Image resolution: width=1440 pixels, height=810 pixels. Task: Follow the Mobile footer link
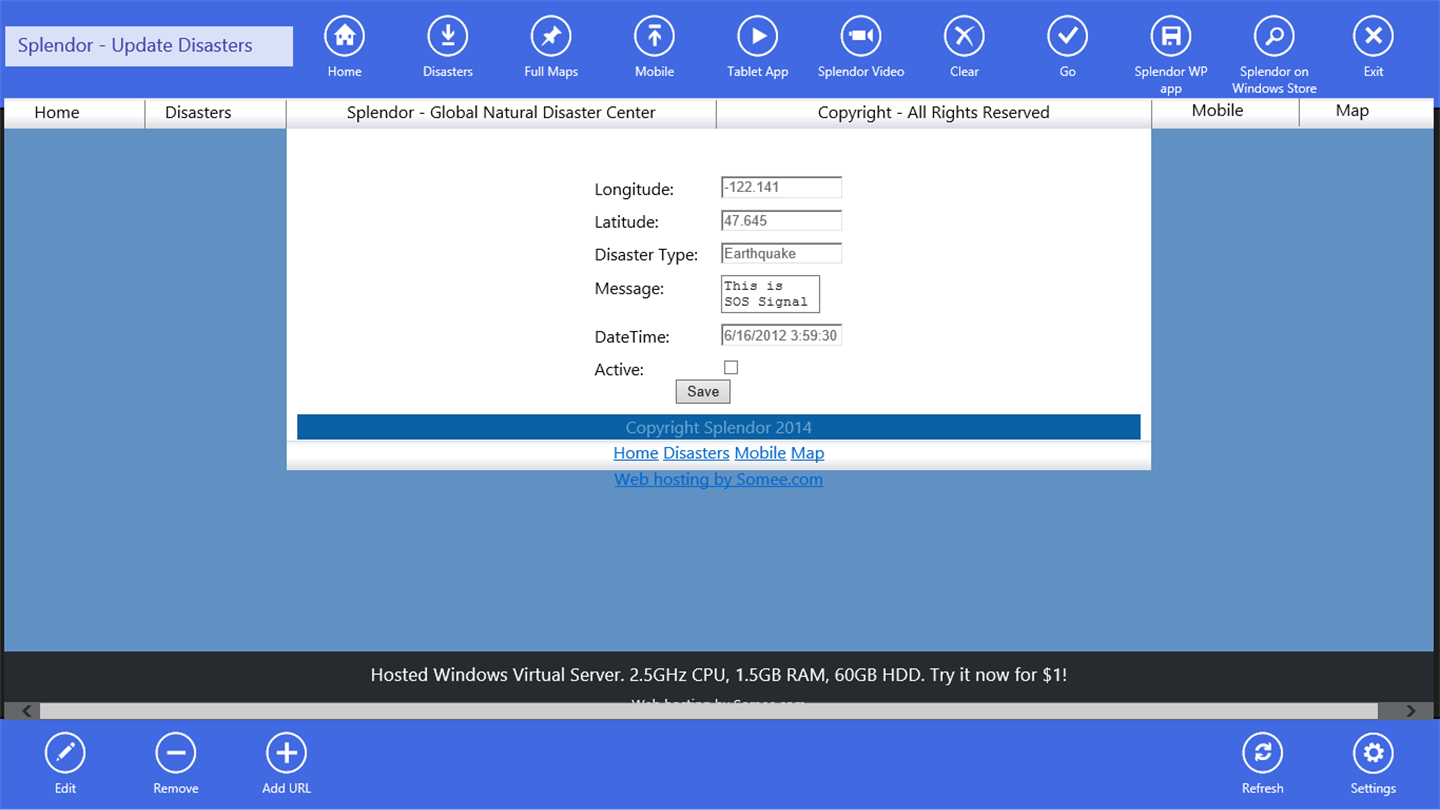[760, 453]
